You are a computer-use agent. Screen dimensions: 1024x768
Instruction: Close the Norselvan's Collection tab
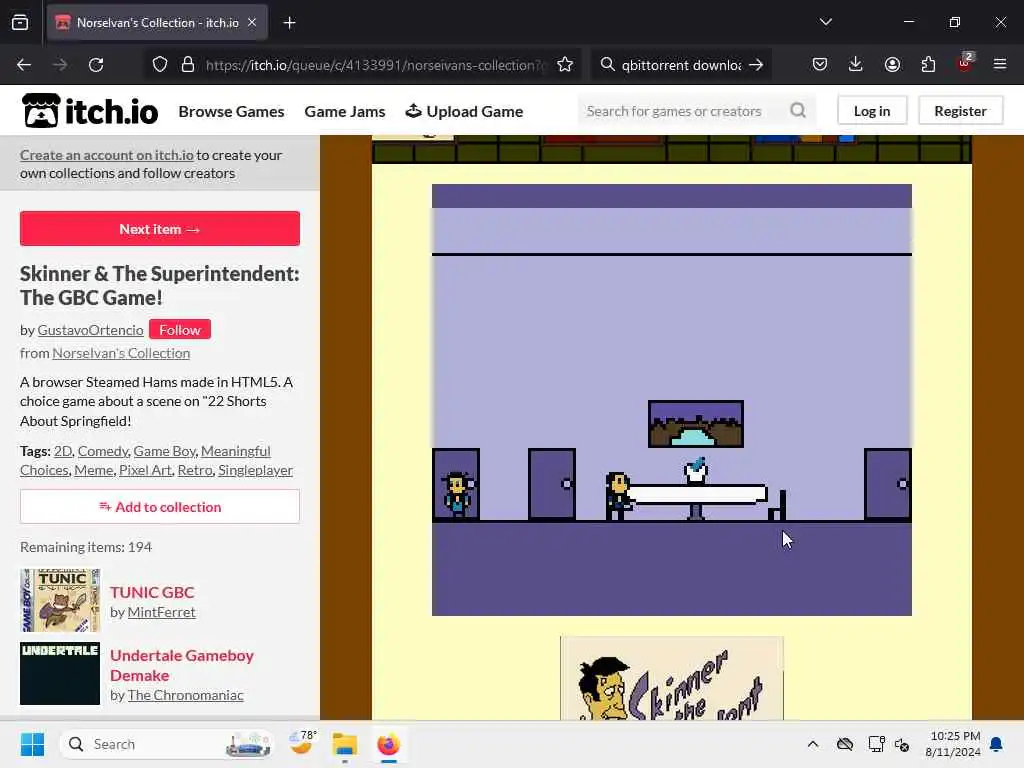click(x=252, y=22)
